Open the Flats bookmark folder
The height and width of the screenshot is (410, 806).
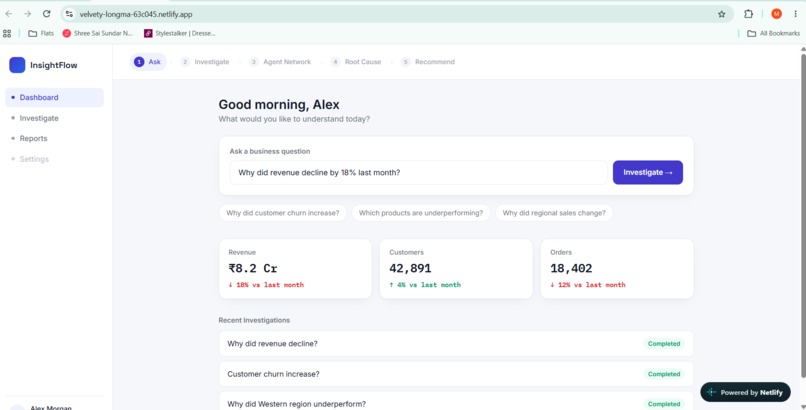41,33
